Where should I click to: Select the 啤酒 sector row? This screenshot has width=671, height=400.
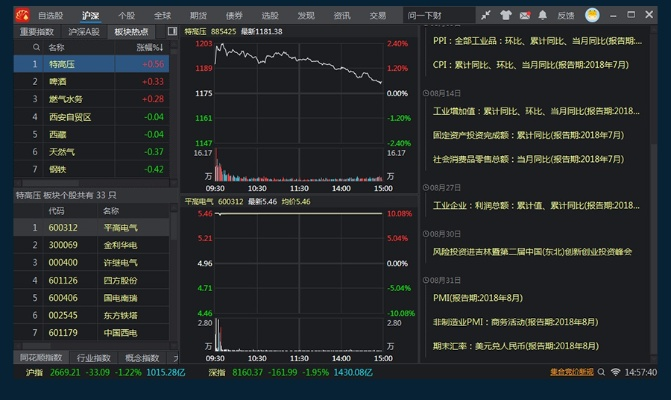click(x=92, y=81)
